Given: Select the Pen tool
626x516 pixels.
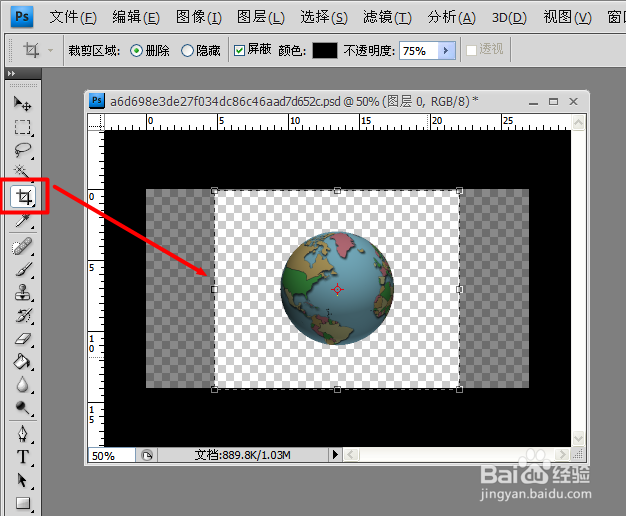Looking at the screenshot, I should click(22, 434).
